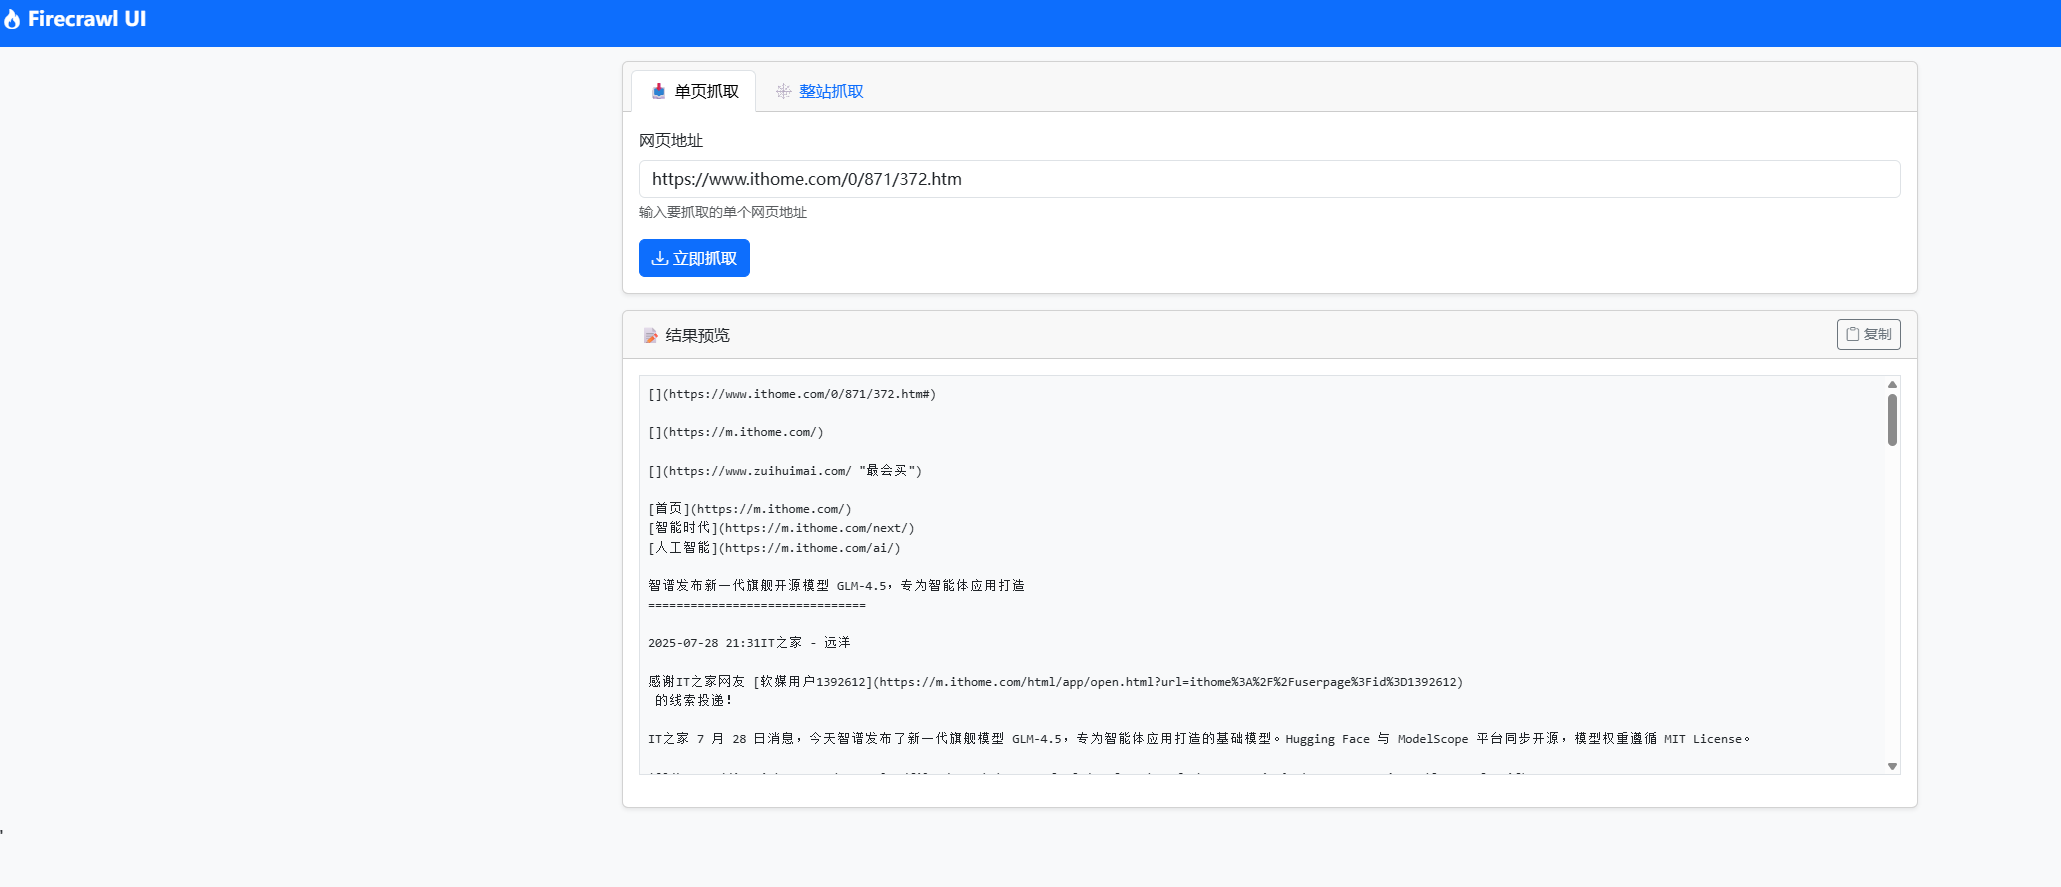Switch to the 整站抓取 tab

[819, 91]
